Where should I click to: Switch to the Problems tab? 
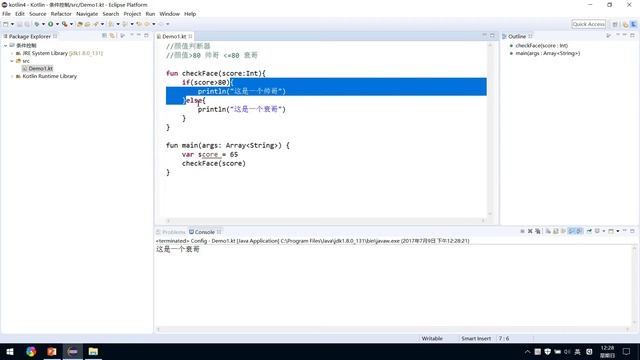point(171,232)
